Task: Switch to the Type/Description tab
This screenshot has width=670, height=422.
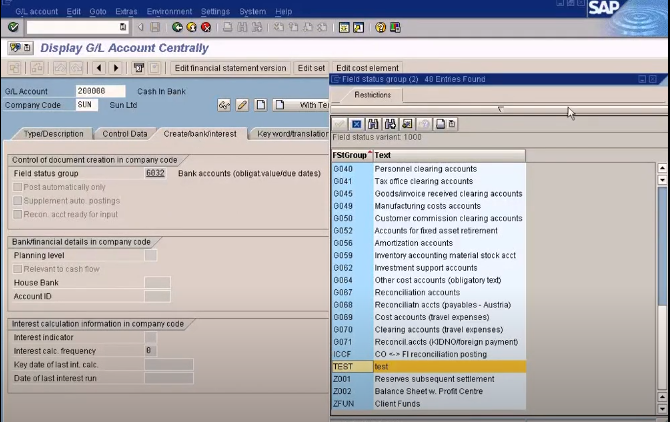Action: click(x=53, y=134)
